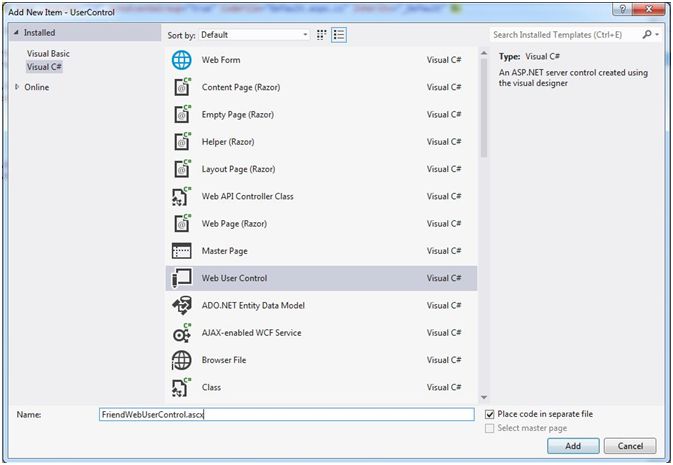Screen dimensions: 673x465
Task: Collapse the Installed templates node
Action: 16,33
